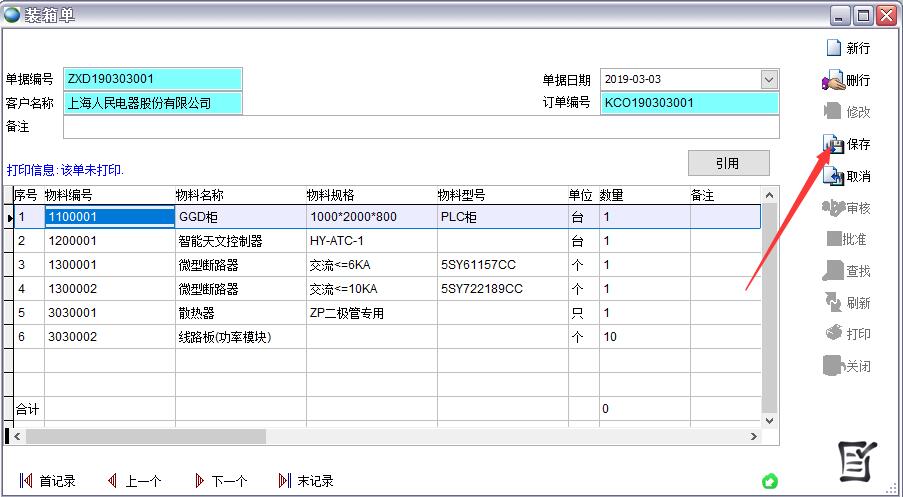This screenshot has width=903, height=497.
Task: Click the 客户名称 customer name field
Action: (152, 103)
